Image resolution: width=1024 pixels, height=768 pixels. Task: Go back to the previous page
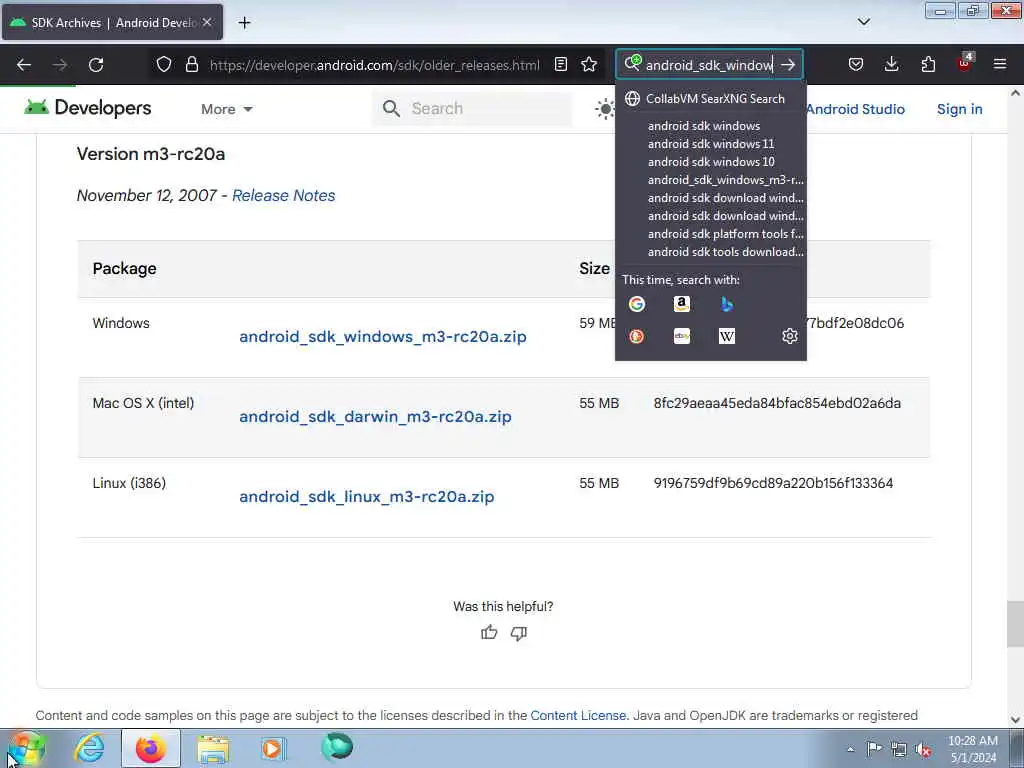click(24, 65)
